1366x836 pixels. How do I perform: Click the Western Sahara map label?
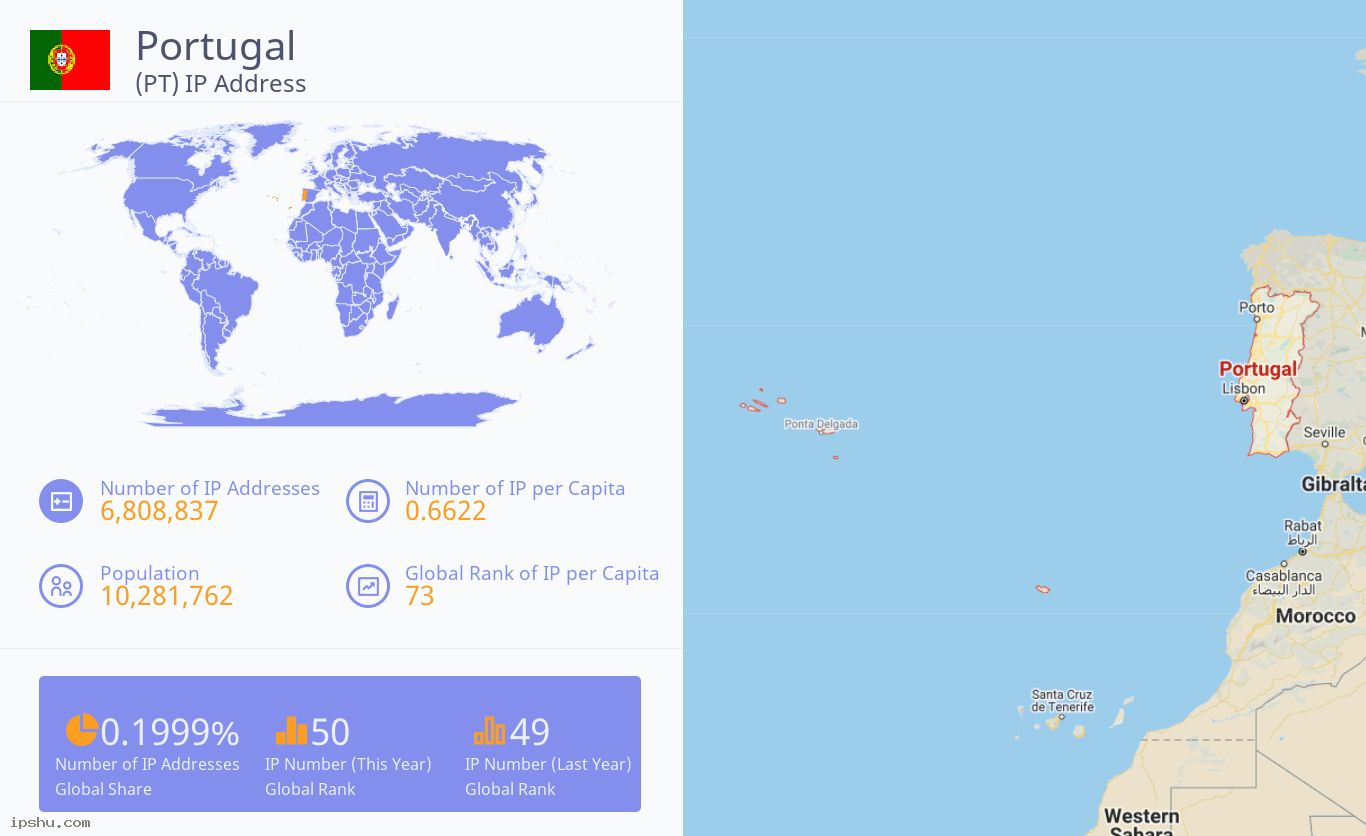click(x=1141, y=824)
